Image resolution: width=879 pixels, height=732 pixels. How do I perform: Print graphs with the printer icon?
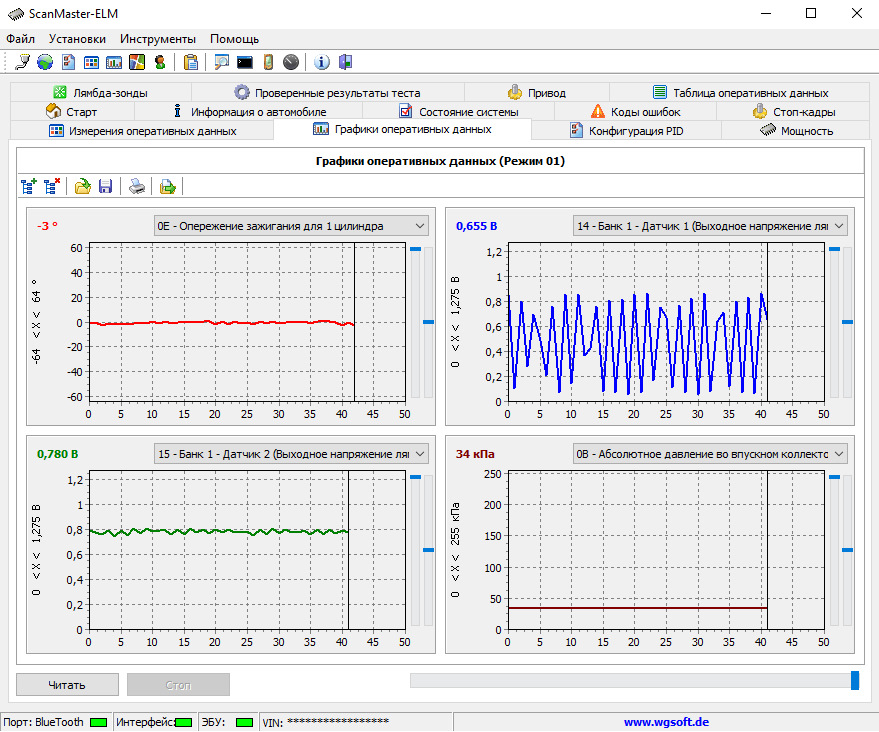coord(137,186)
